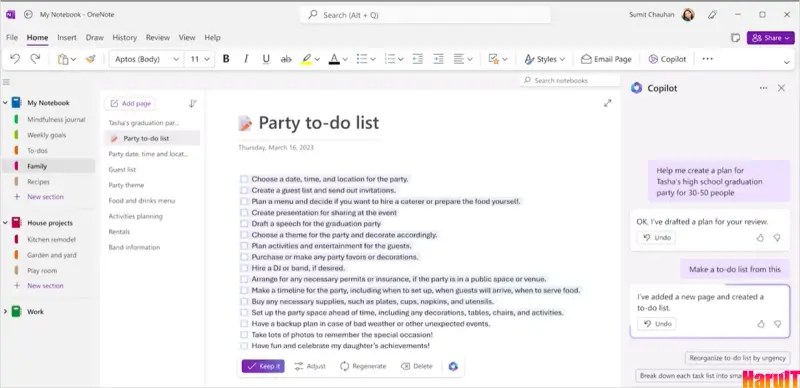800x388 pixels.
Task: Click the Search notebooks field
Action: 570,81
